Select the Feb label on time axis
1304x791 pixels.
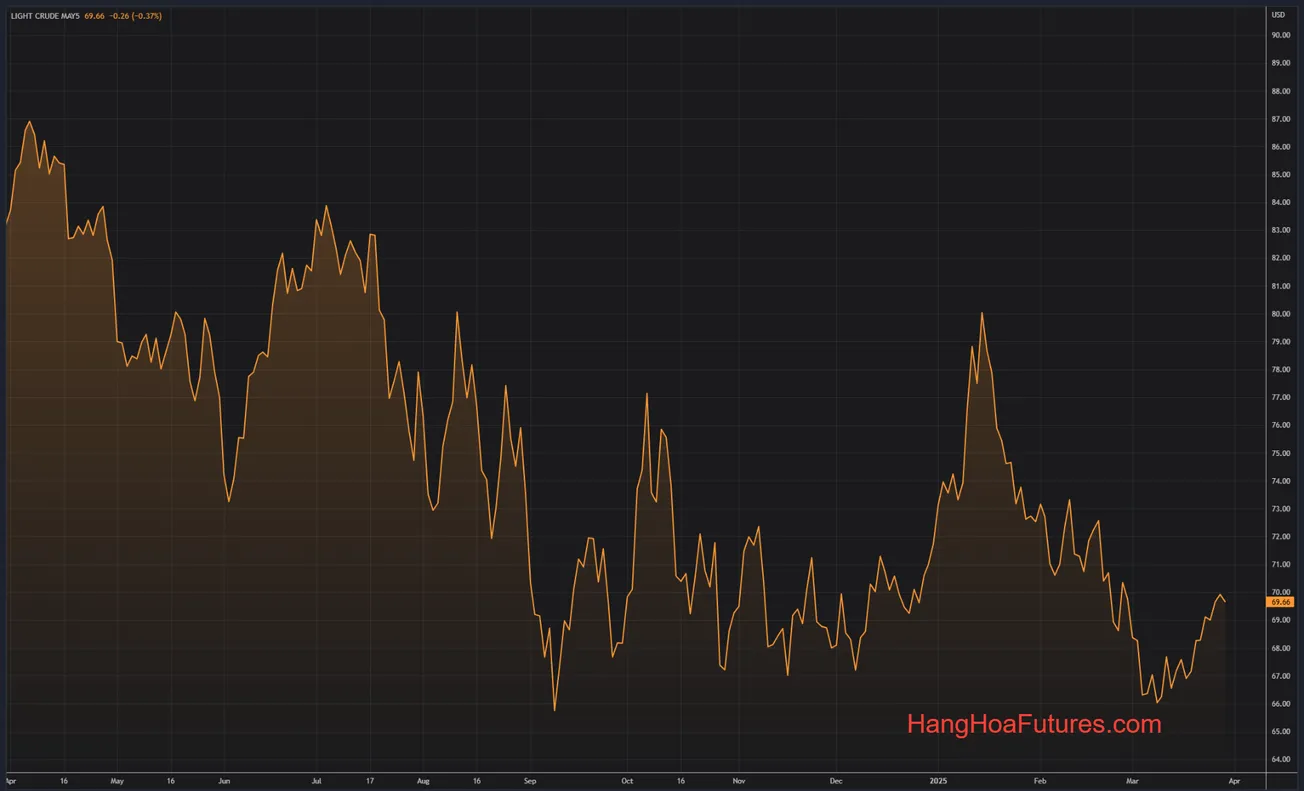[x=1040, y=780]
